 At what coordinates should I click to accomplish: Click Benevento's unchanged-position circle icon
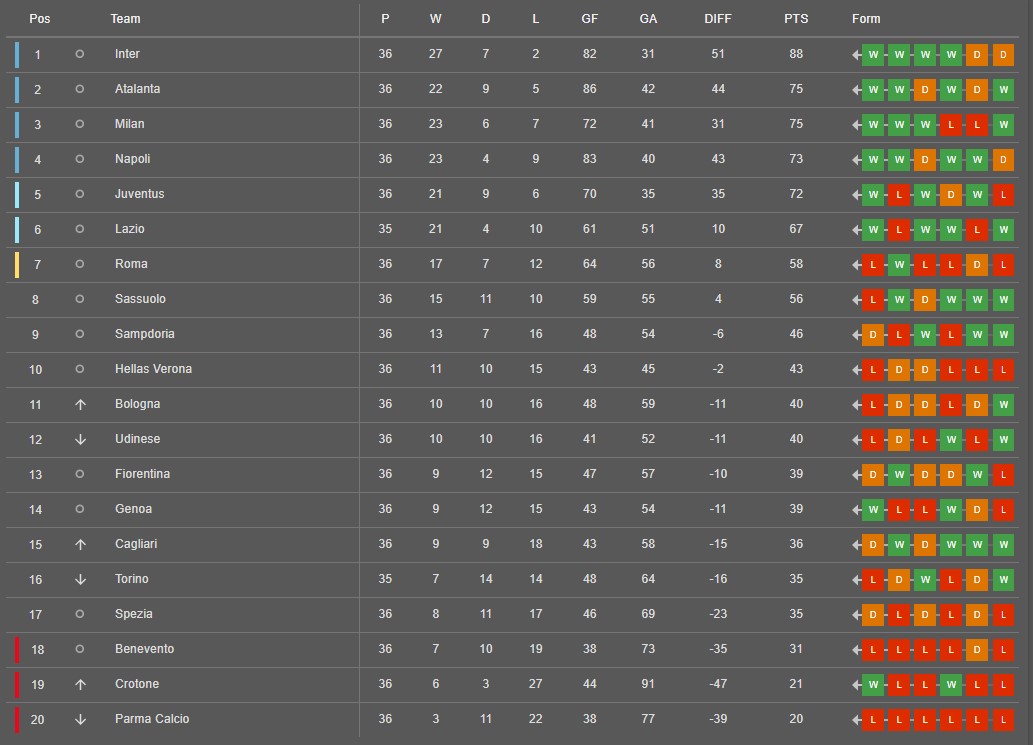[80, 649]
